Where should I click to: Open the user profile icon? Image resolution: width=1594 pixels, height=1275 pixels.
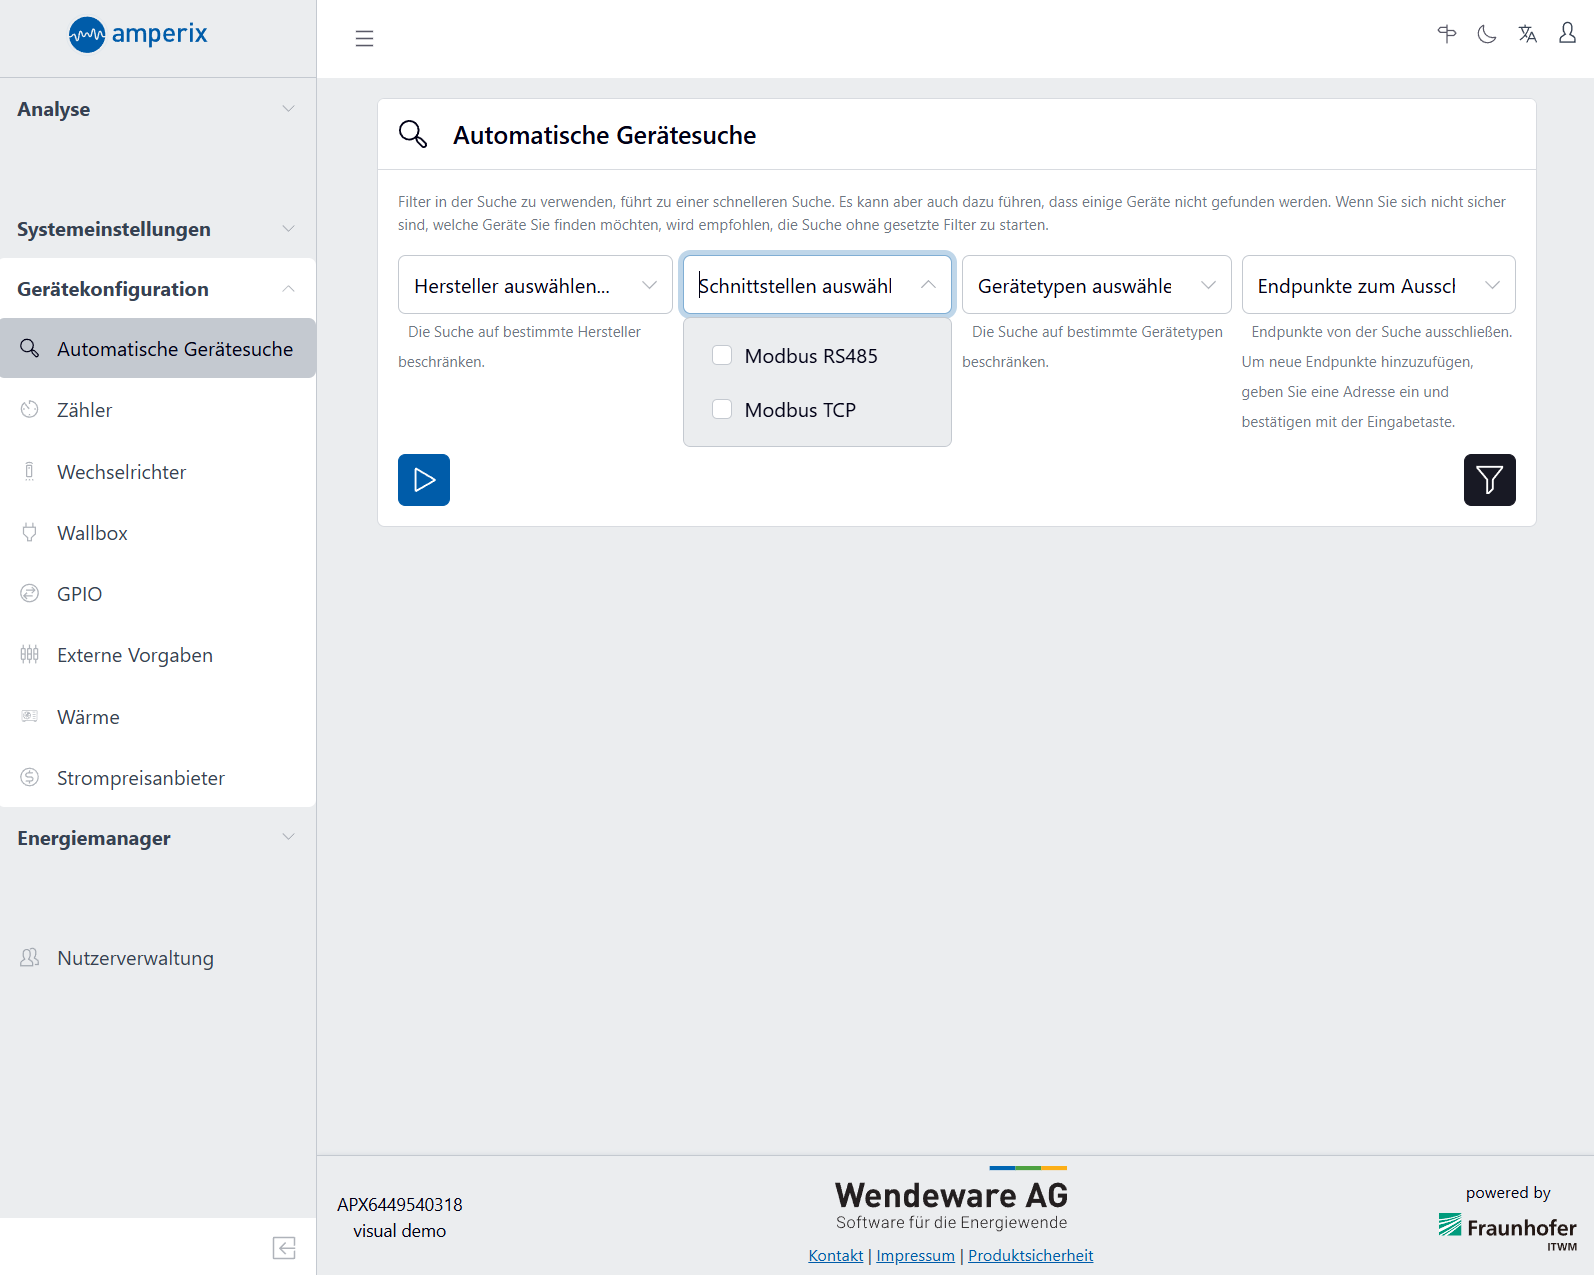pyautogui.click(x=1567, y=34)
